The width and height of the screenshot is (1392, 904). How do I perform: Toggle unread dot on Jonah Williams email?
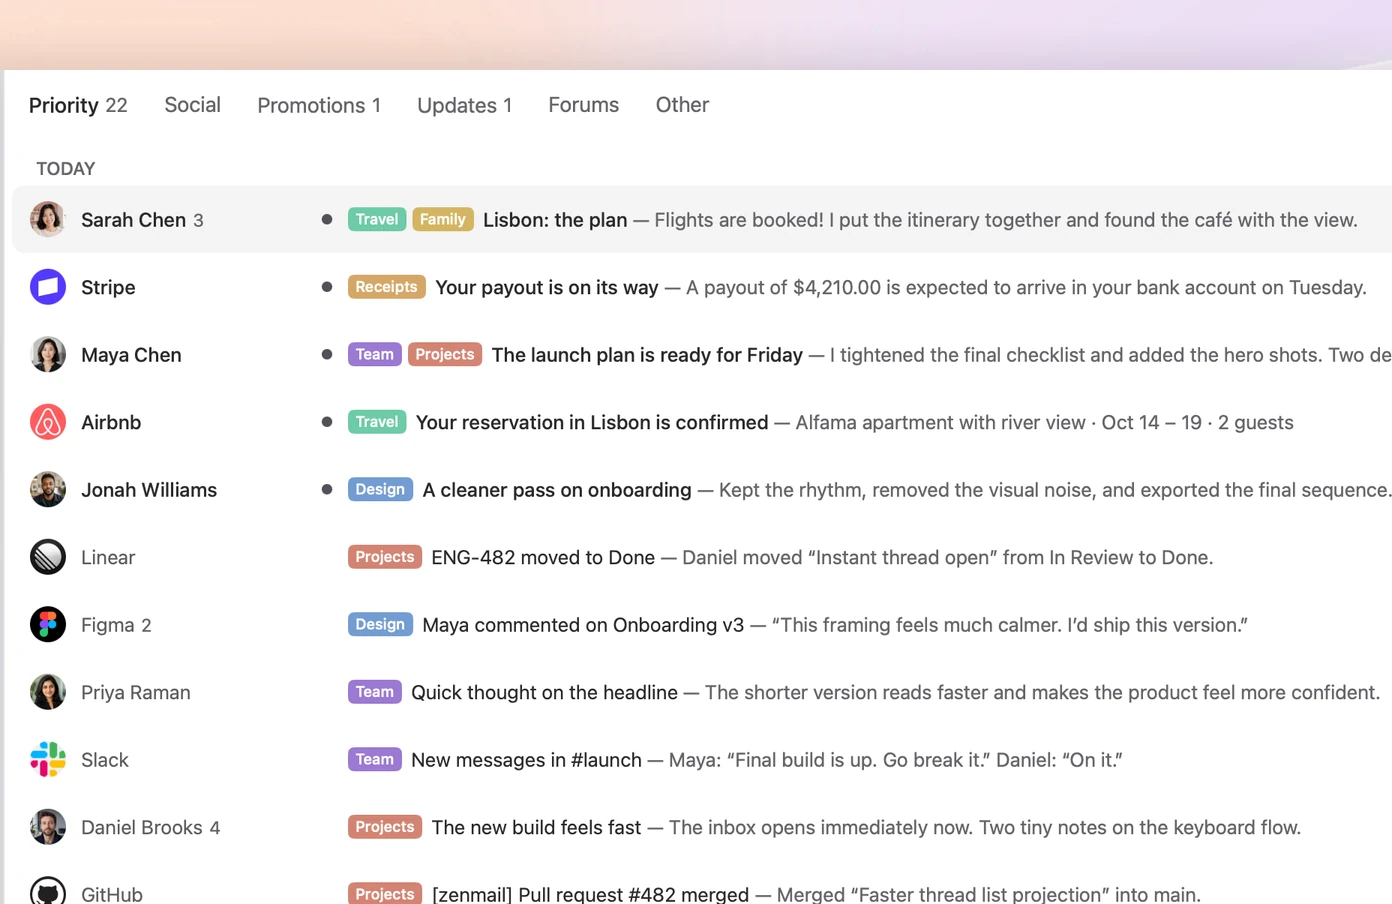click(x=327, y=489)
